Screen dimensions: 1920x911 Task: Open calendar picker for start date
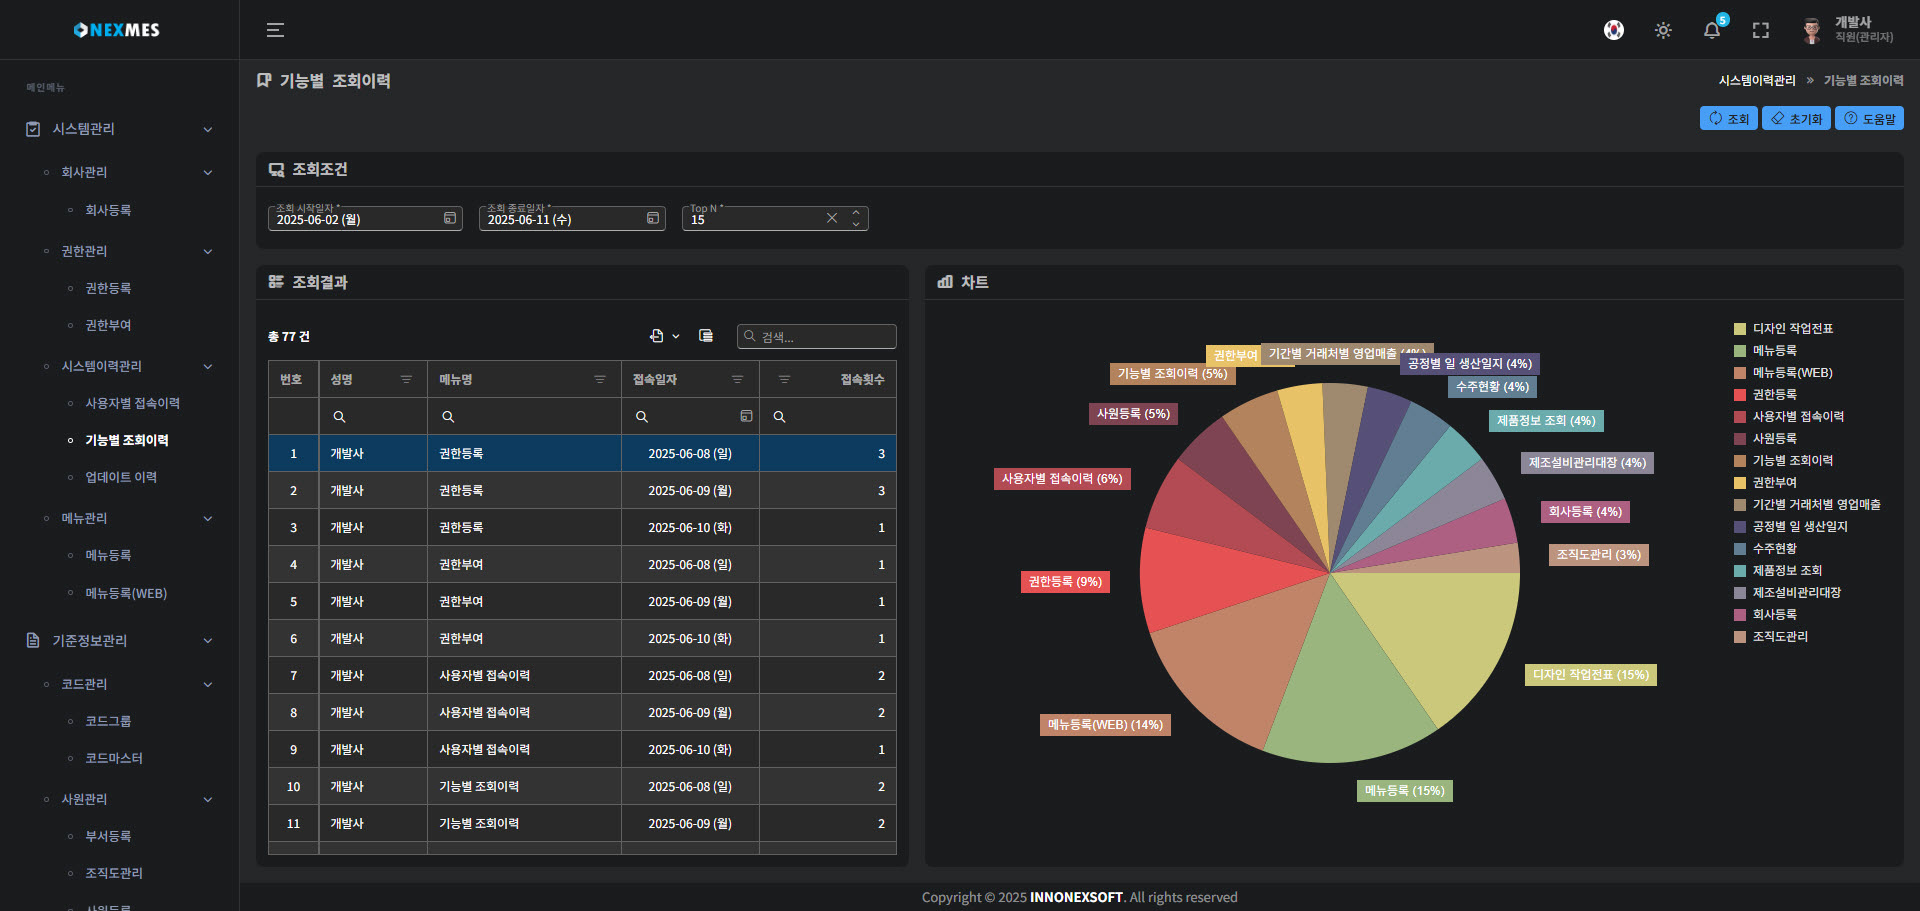(450, 218)
